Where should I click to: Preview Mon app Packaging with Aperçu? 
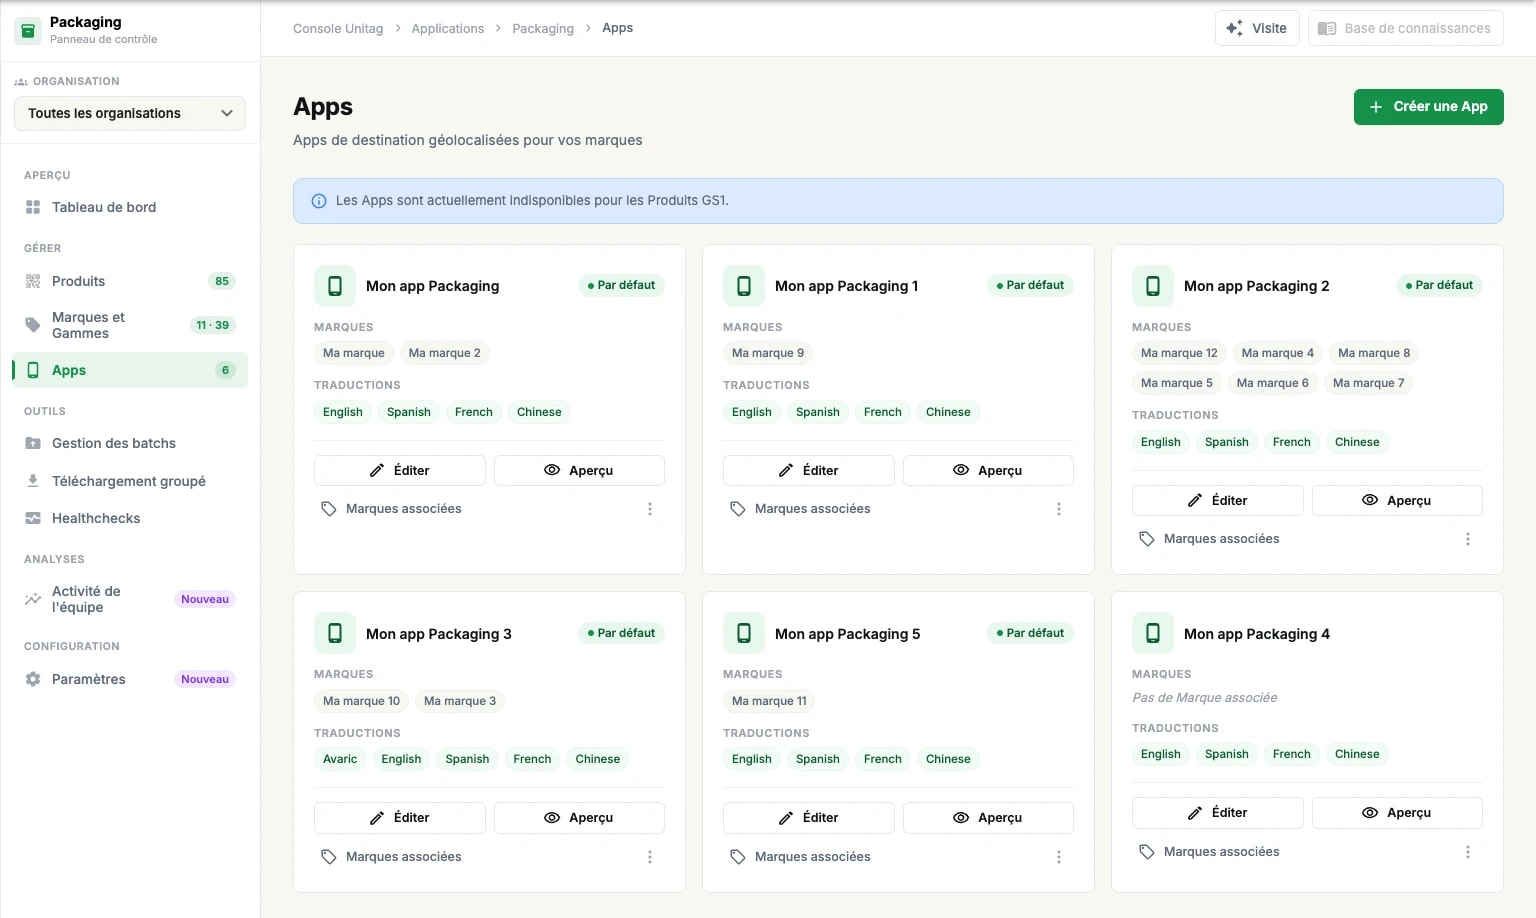click(x=579, y=470)
